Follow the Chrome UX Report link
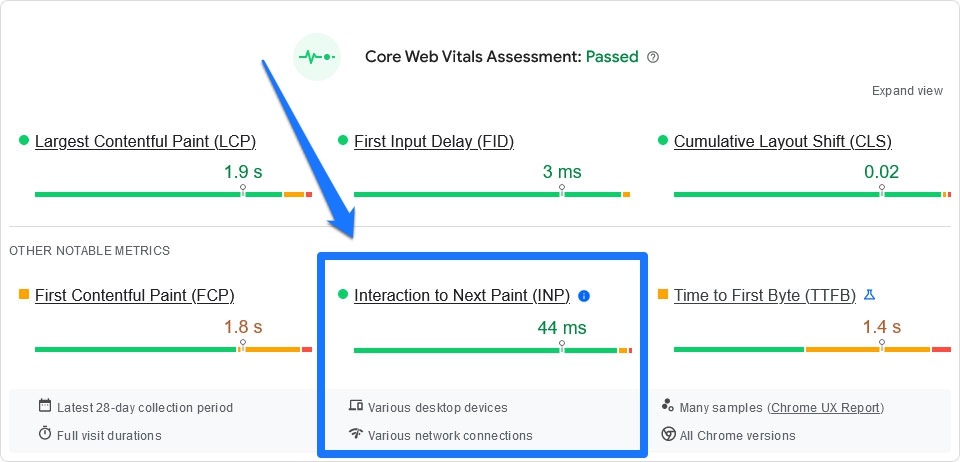 pos(826,408)
